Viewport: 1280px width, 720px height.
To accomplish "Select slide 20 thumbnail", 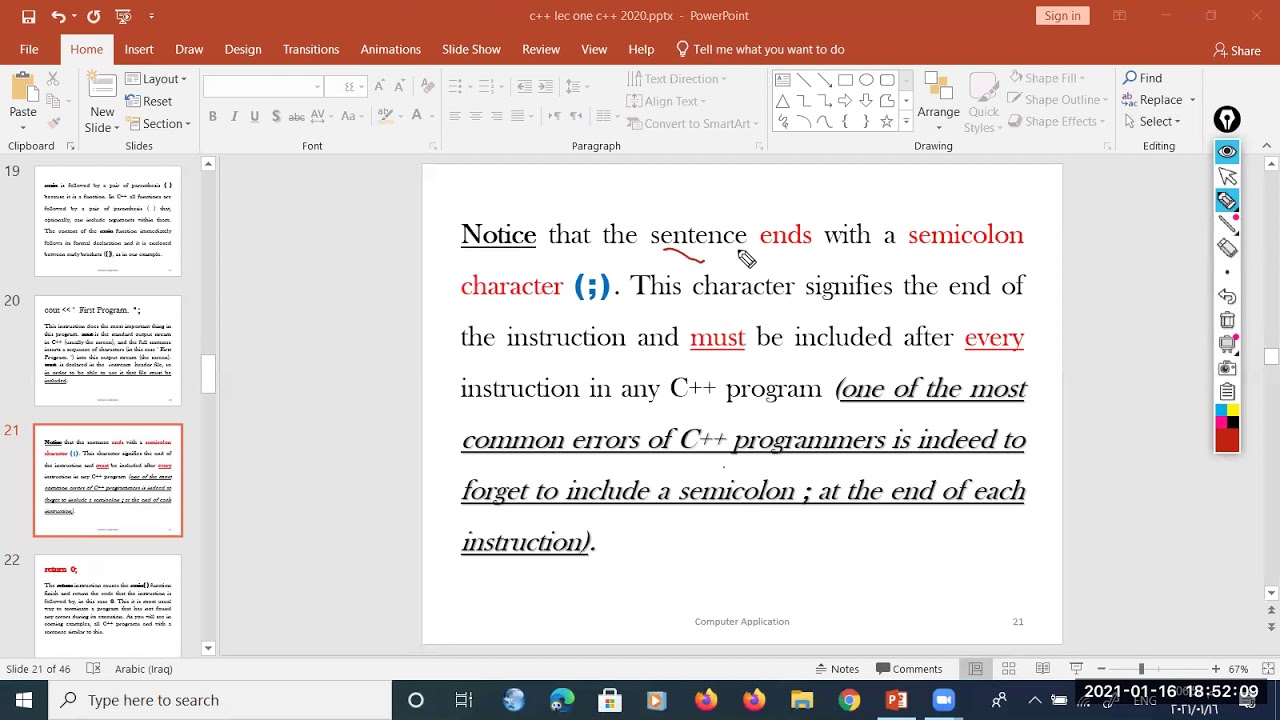I will point(108,350).
